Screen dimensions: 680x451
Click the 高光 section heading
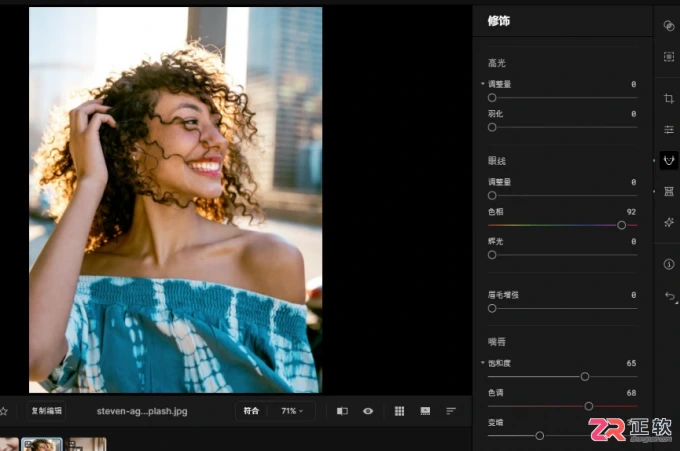497,63
